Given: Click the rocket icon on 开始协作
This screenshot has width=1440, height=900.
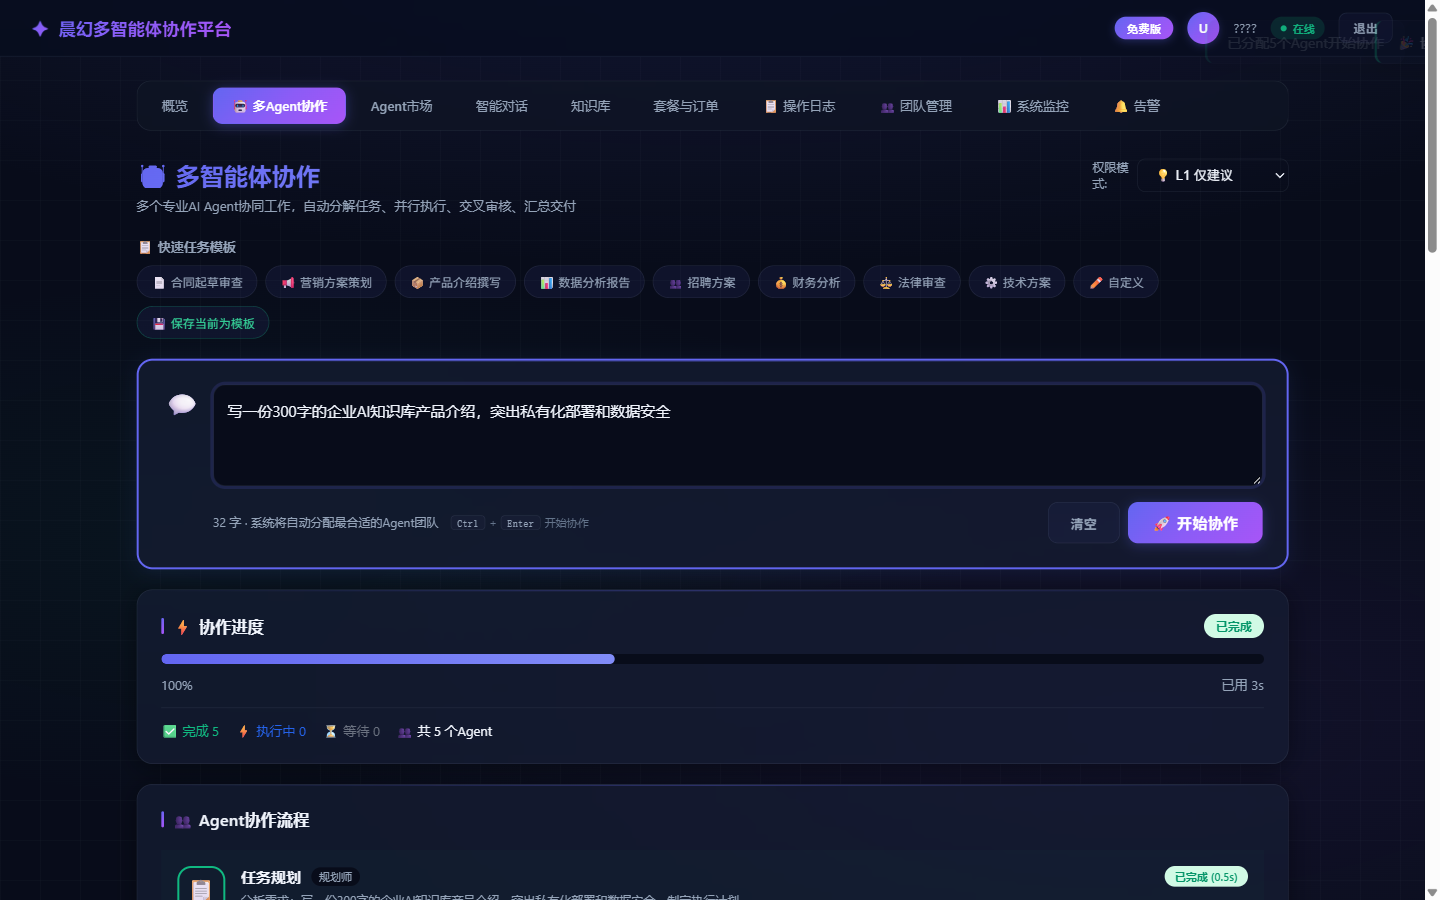Looking at the screenshot, I should (1161, 524).
